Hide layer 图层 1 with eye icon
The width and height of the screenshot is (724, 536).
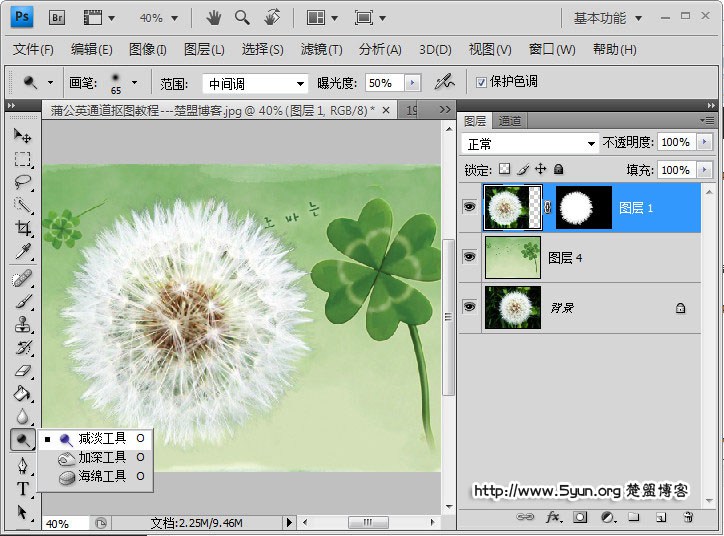[470, 207]
